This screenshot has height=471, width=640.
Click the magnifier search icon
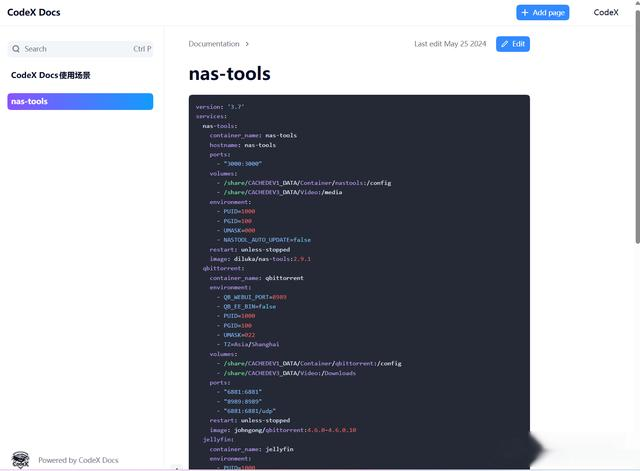[x=16, y=49]
